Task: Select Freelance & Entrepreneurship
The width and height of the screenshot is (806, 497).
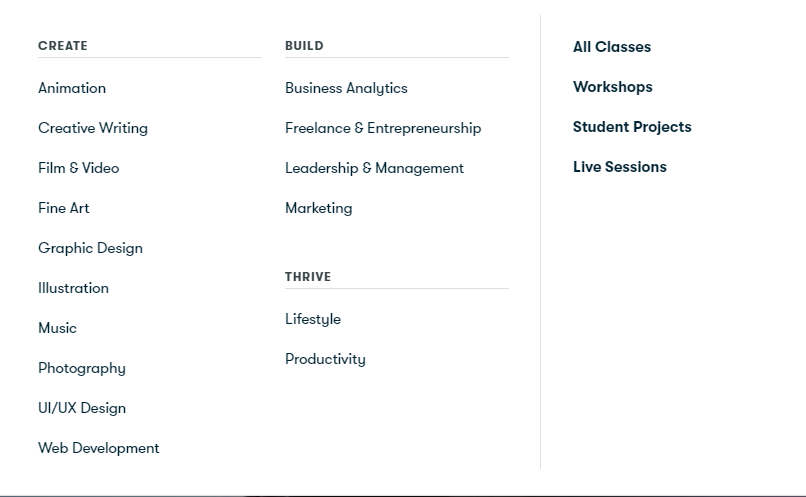Action: (383, 128)
